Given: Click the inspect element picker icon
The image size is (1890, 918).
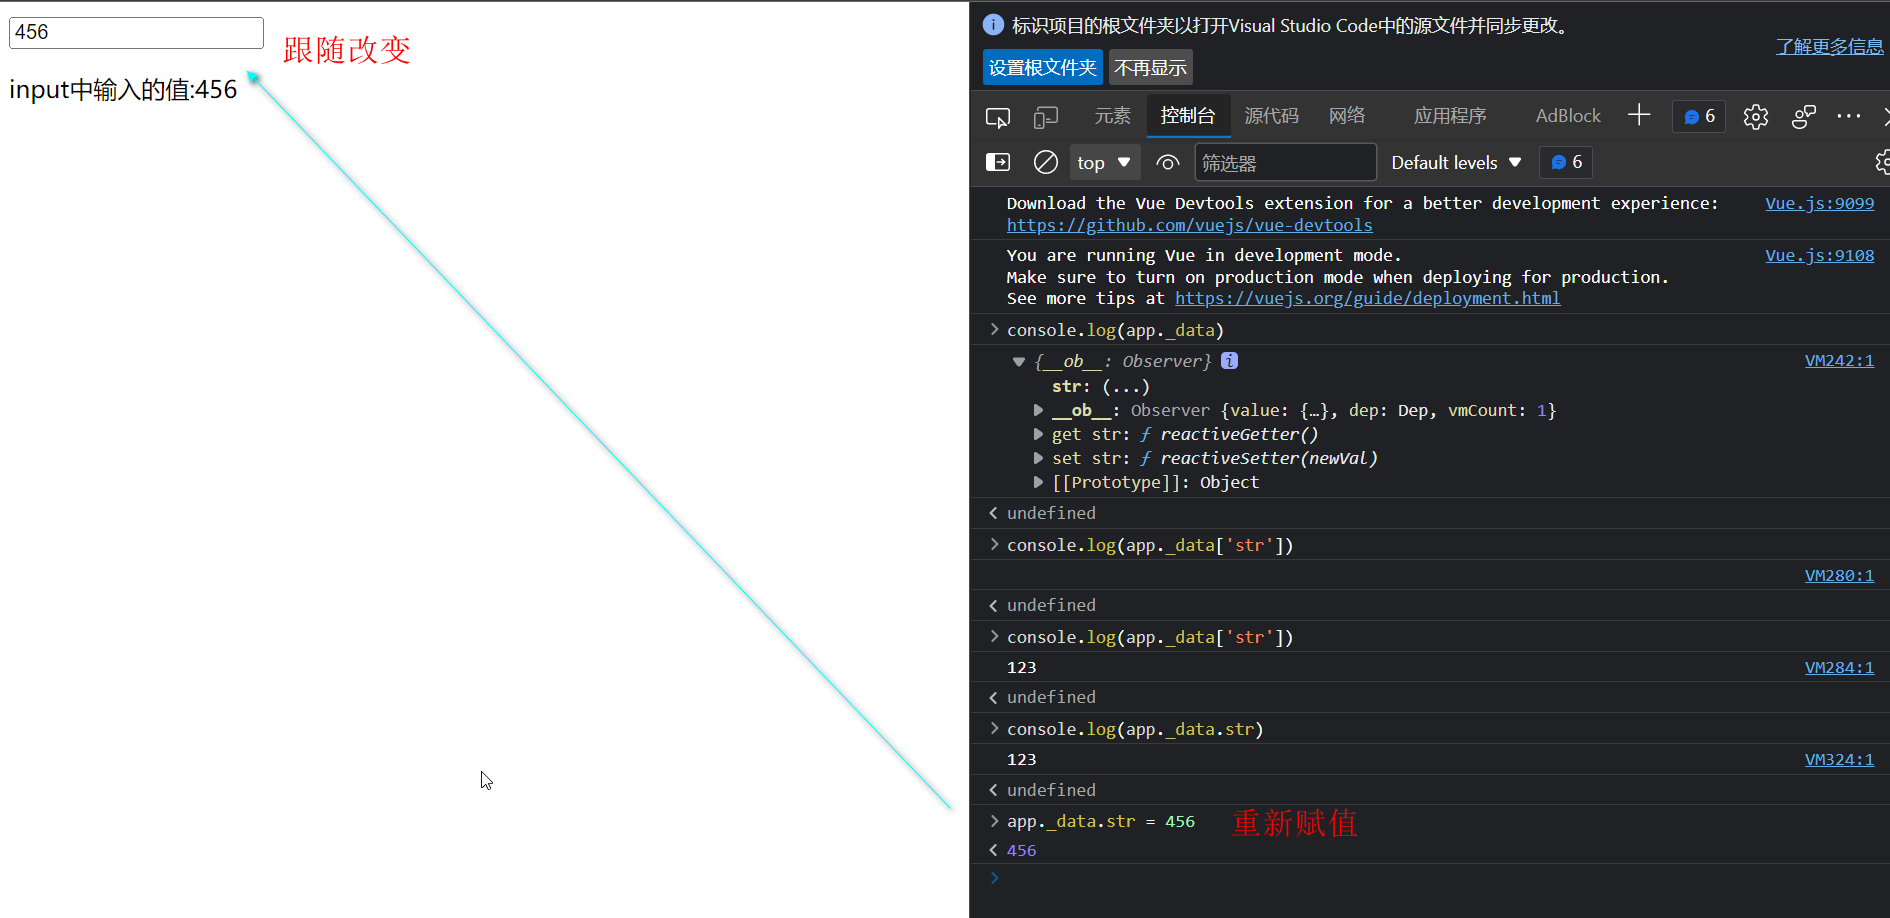Looking at the screenshot, I should click(x=997, y=117).
